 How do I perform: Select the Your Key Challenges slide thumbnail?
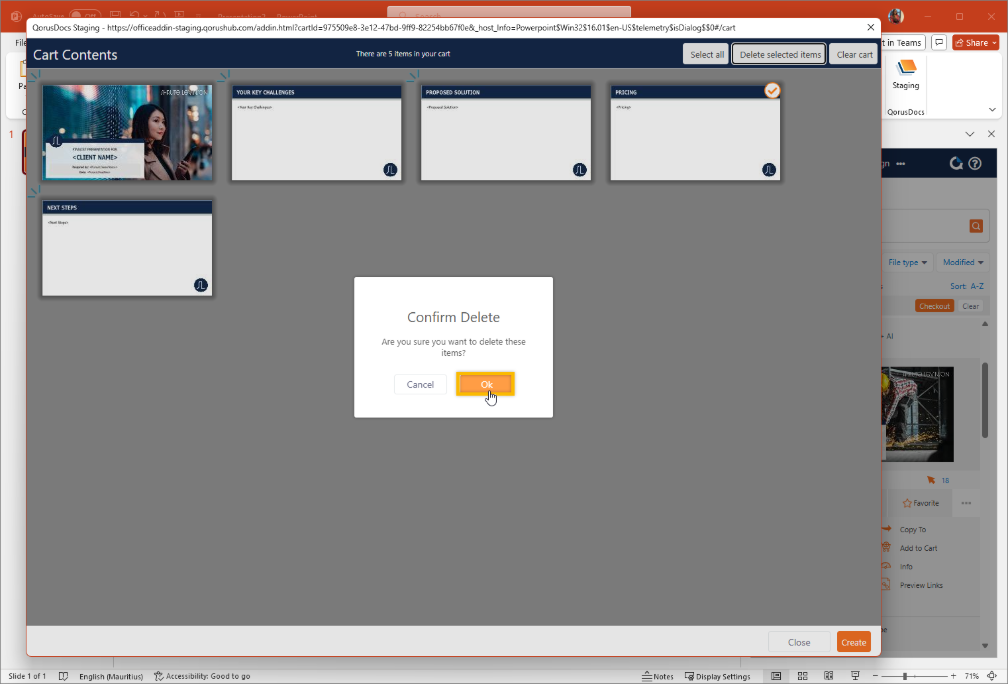coord(316,133)
